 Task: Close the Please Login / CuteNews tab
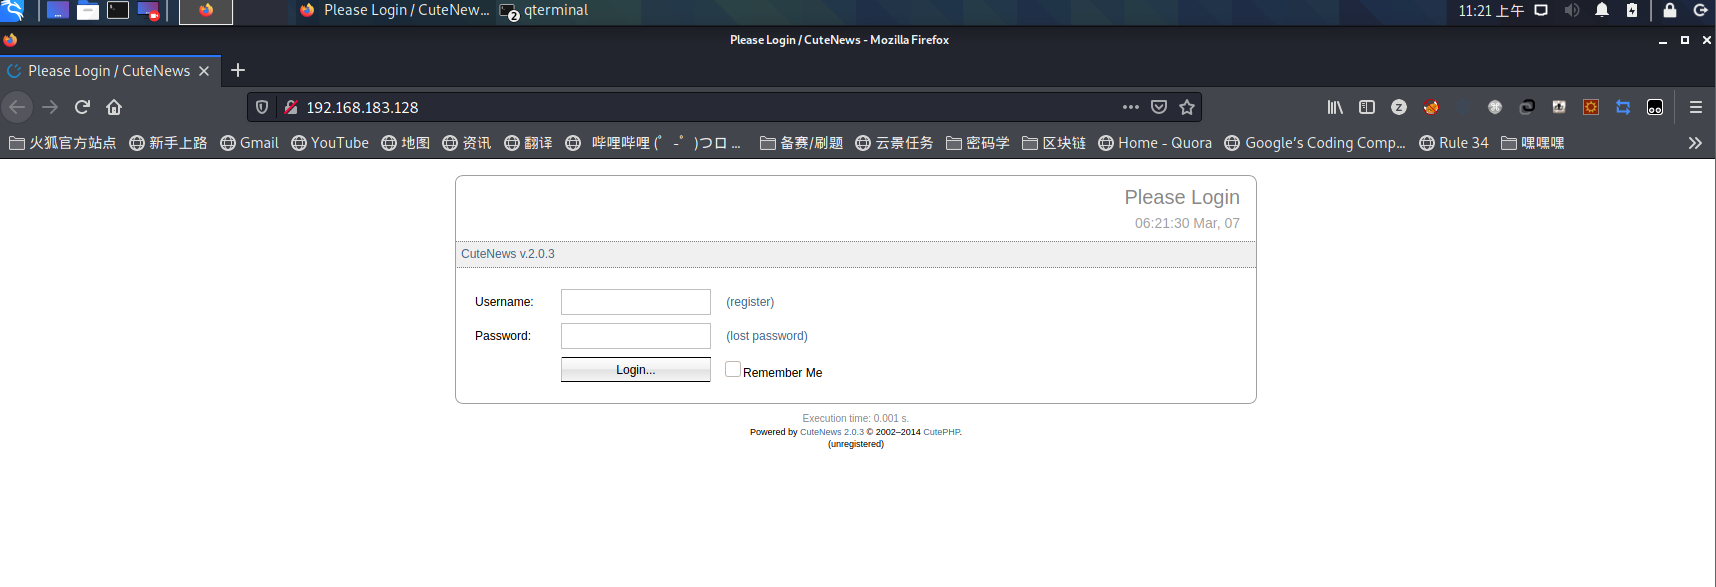[x=204, y=71]
